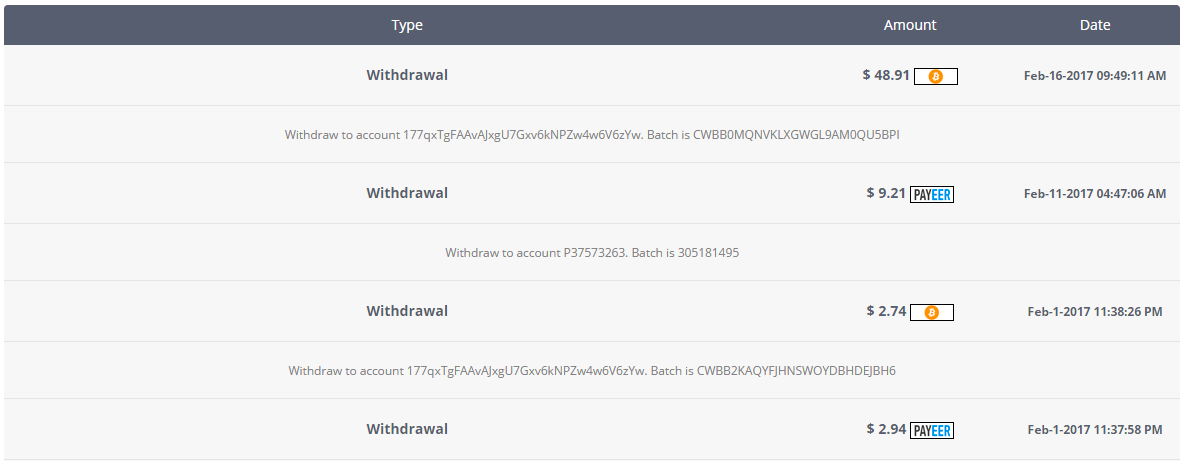
Task: Click the $2.74 withdrawal amount
Action: pyautogui.click(x=886, y=311)
